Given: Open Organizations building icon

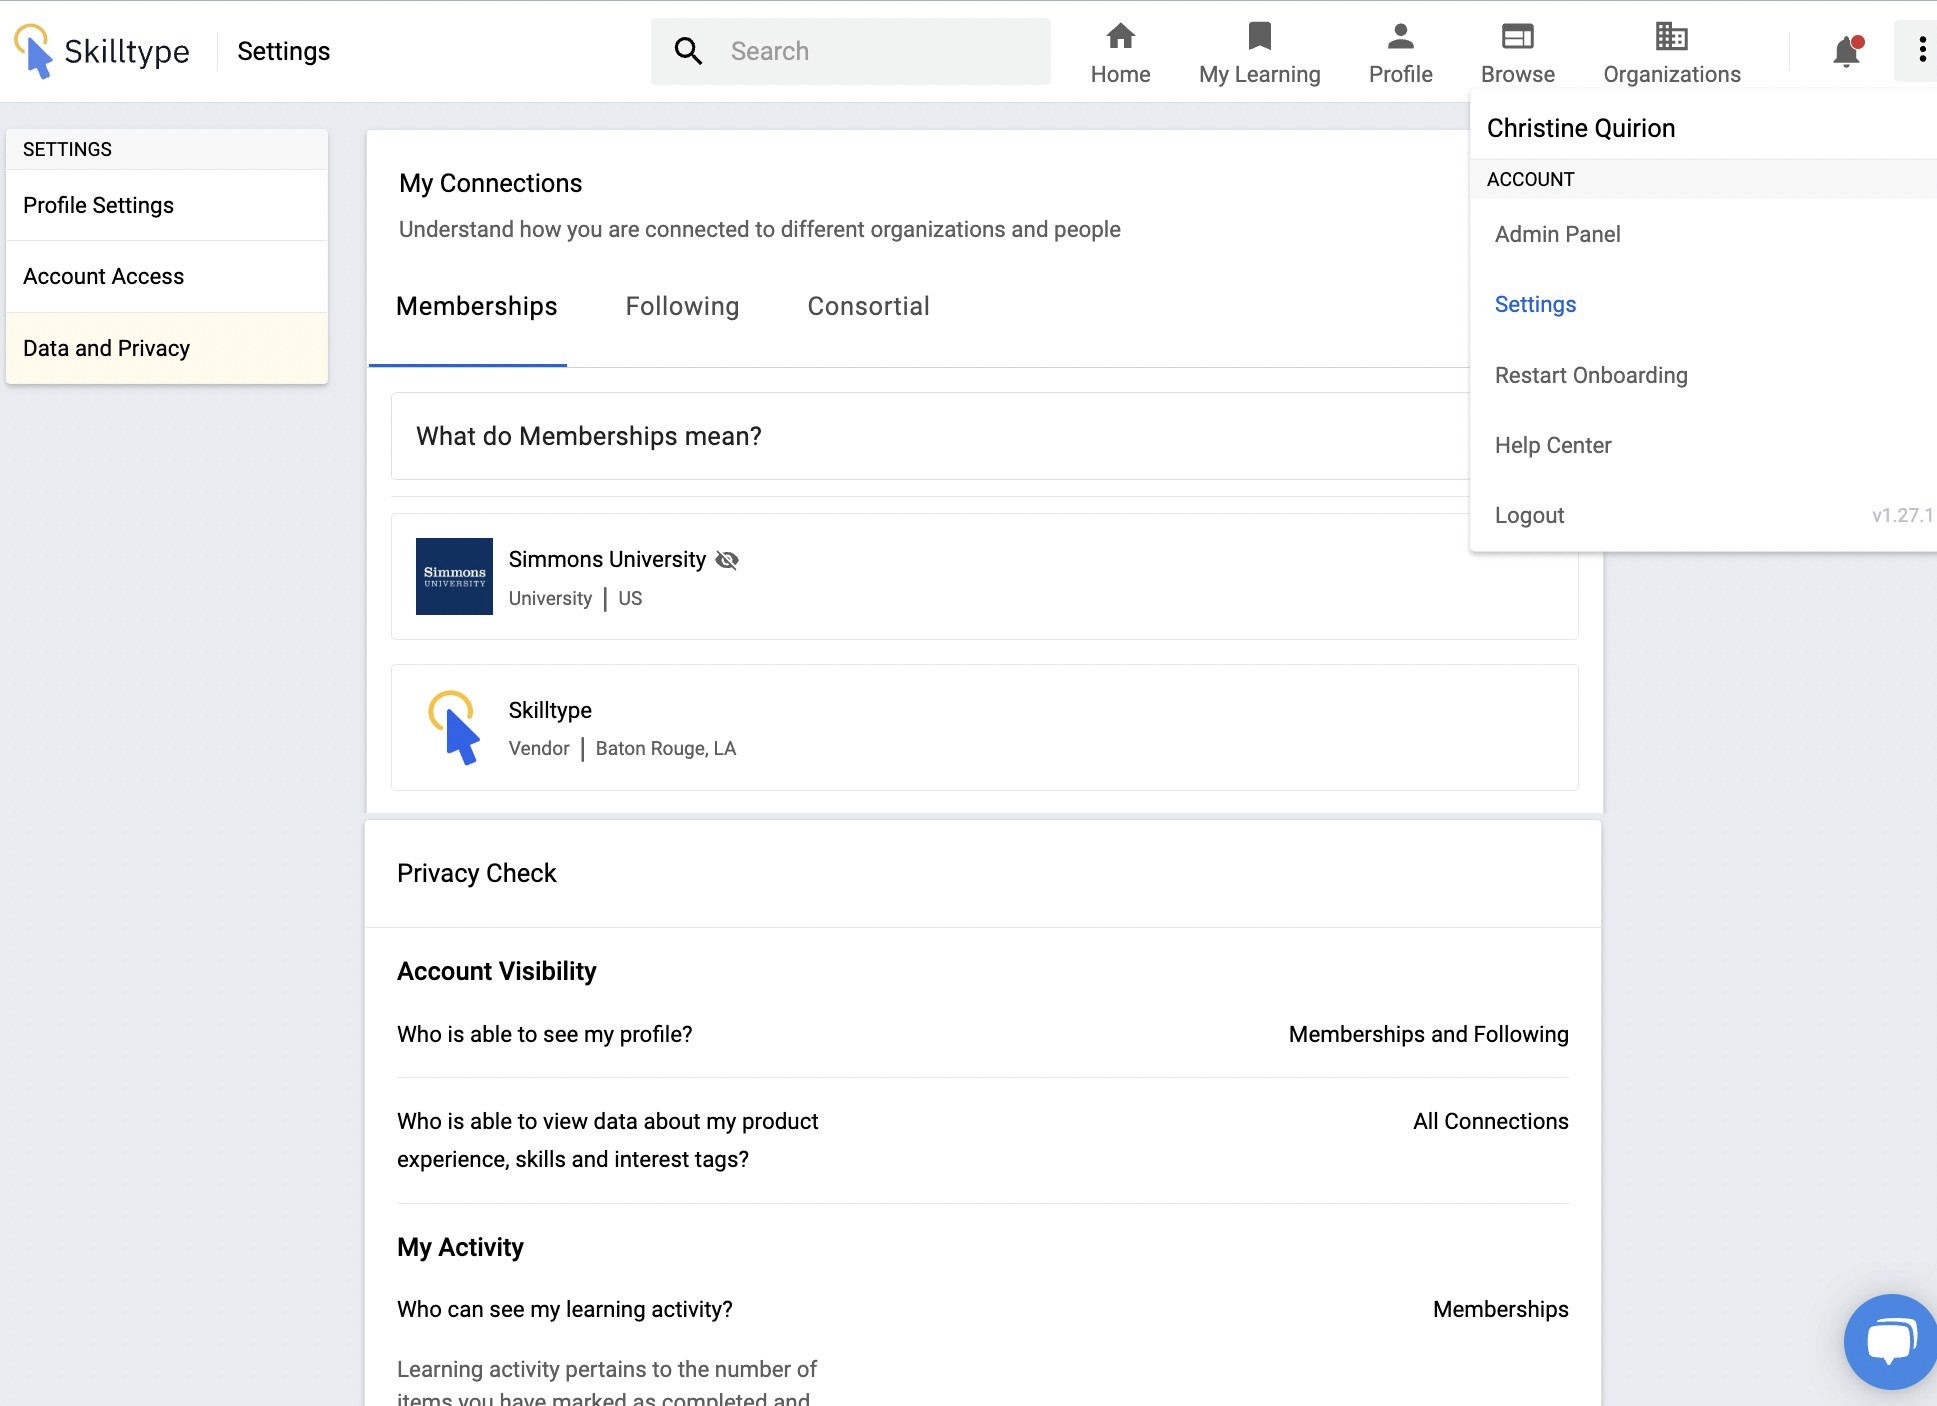Looking at the screenshot, I should tap(1671, 38).
